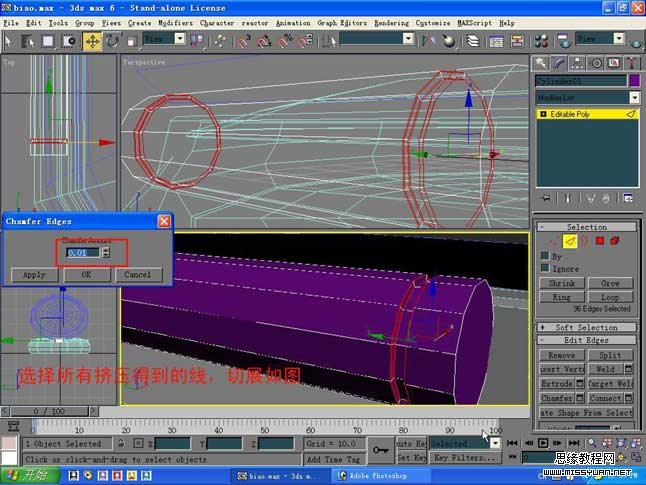Open the Layer Manager icon
Screen dimensions: 646x485
(x=473, y=41)
